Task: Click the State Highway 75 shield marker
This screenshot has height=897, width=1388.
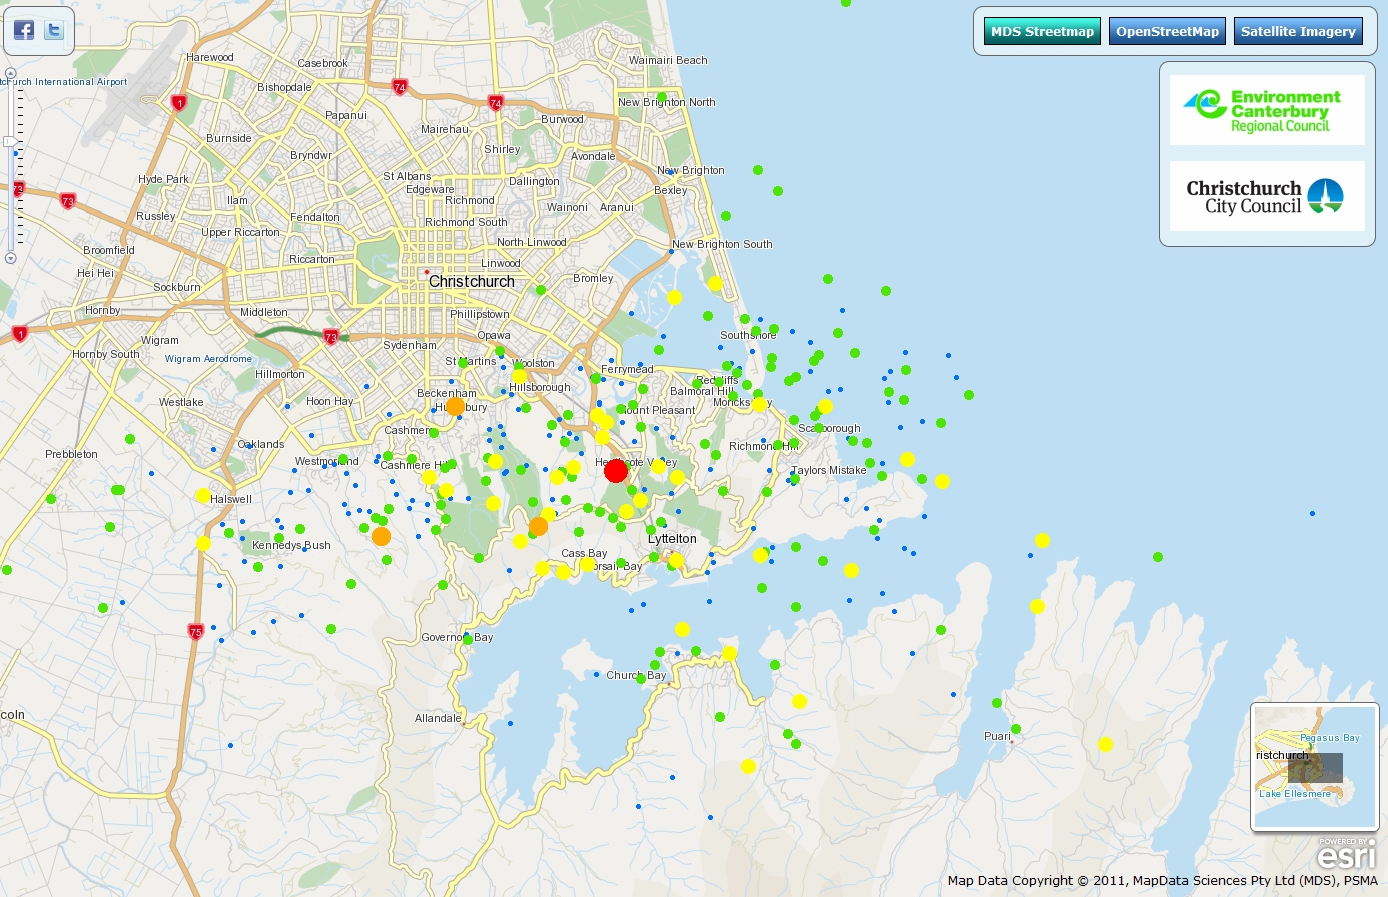Action: click(196, 631)
